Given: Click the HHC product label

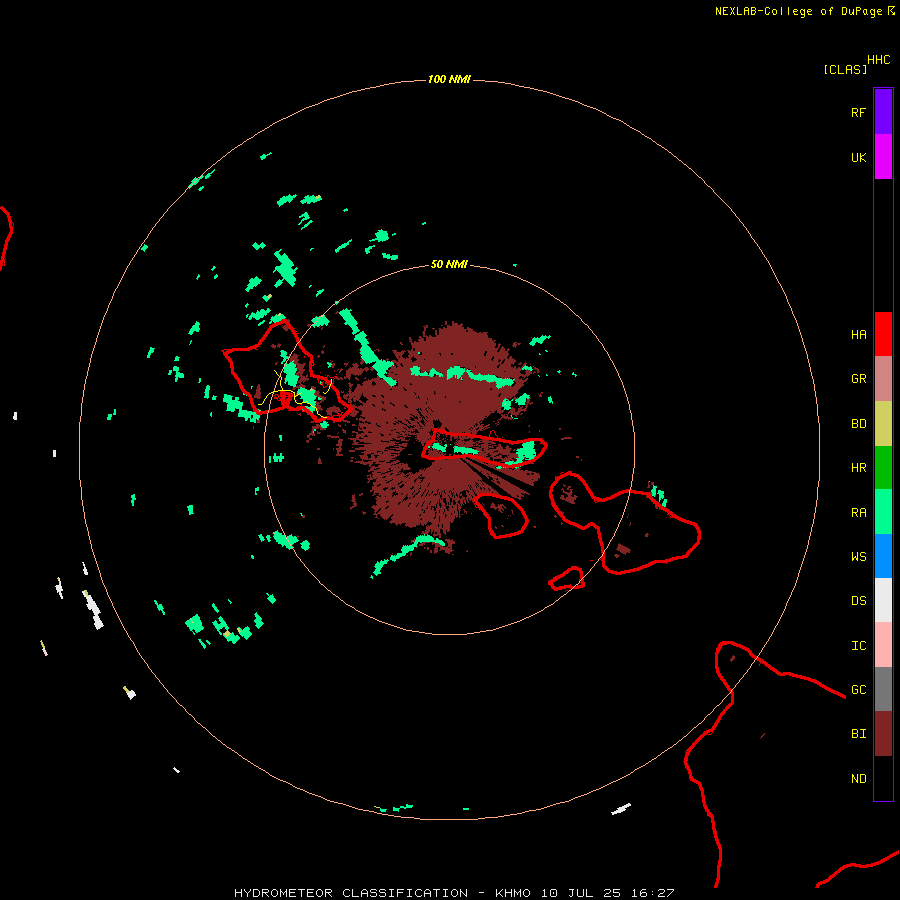Looking at the screenshot, I should (x=879, y=60).
